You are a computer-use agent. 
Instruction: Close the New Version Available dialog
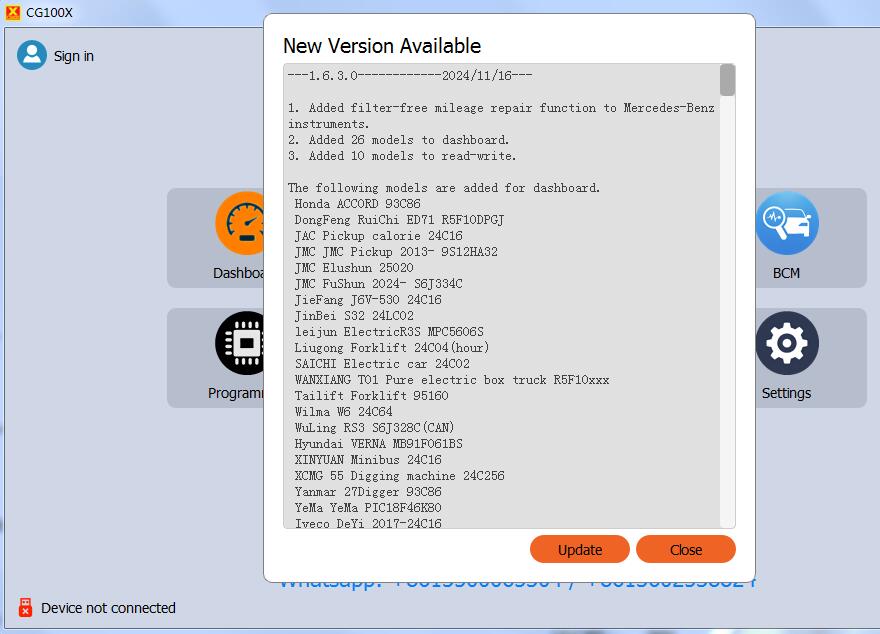[685, 549]
